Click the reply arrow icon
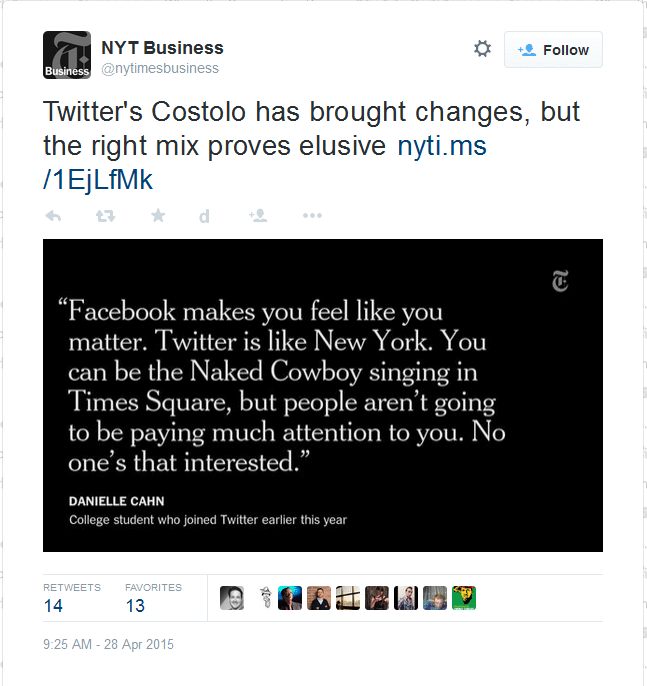Screen dimensions: 647x686 54,215
